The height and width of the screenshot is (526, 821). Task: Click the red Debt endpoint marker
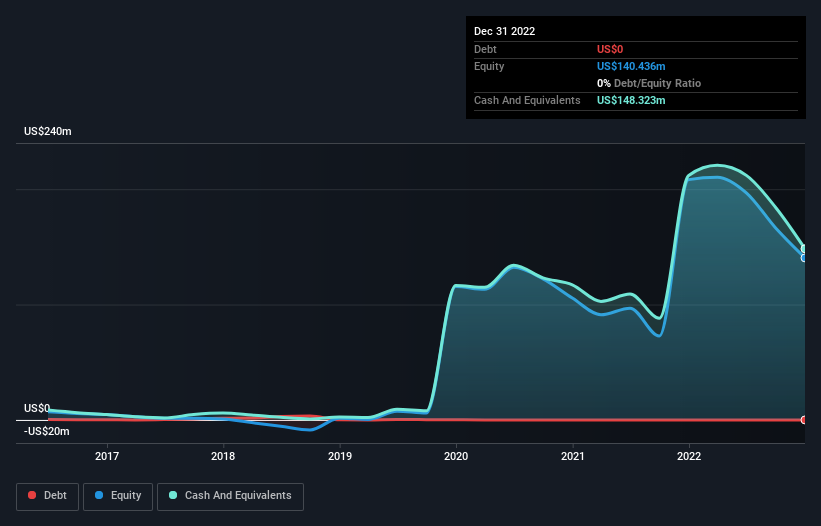coord(804,420)
